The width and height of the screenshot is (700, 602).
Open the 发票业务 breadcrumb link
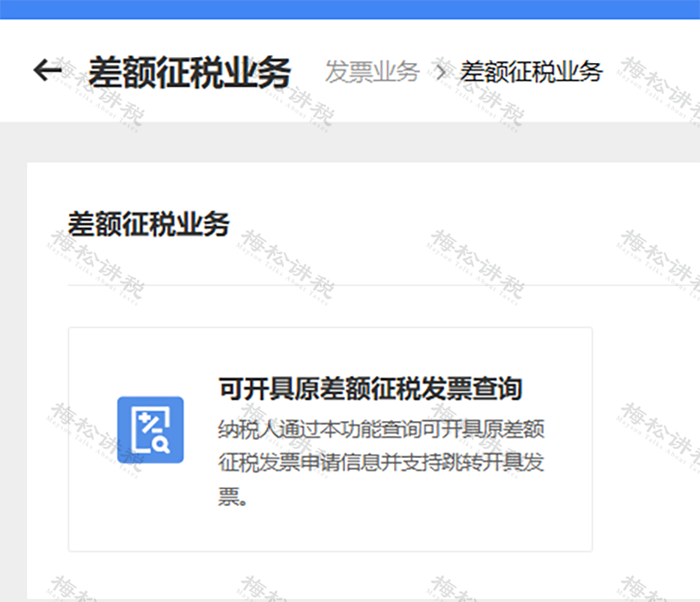pos(372,72)
